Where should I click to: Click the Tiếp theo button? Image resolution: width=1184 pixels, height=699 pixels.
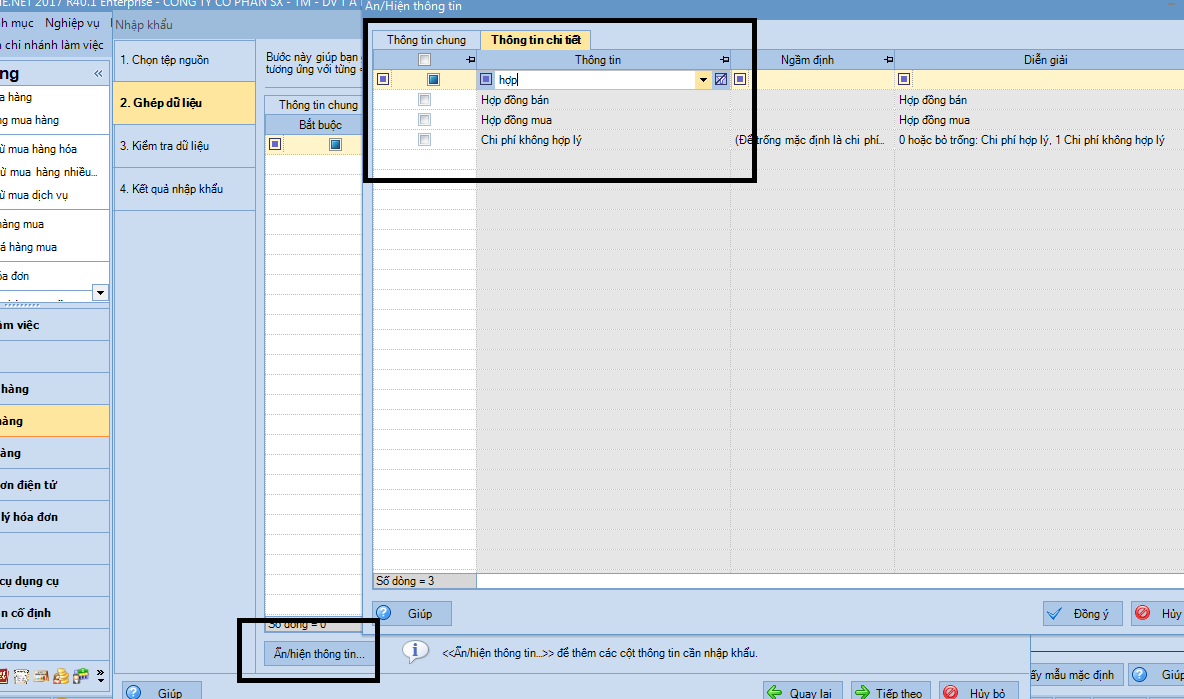(889, 692)
